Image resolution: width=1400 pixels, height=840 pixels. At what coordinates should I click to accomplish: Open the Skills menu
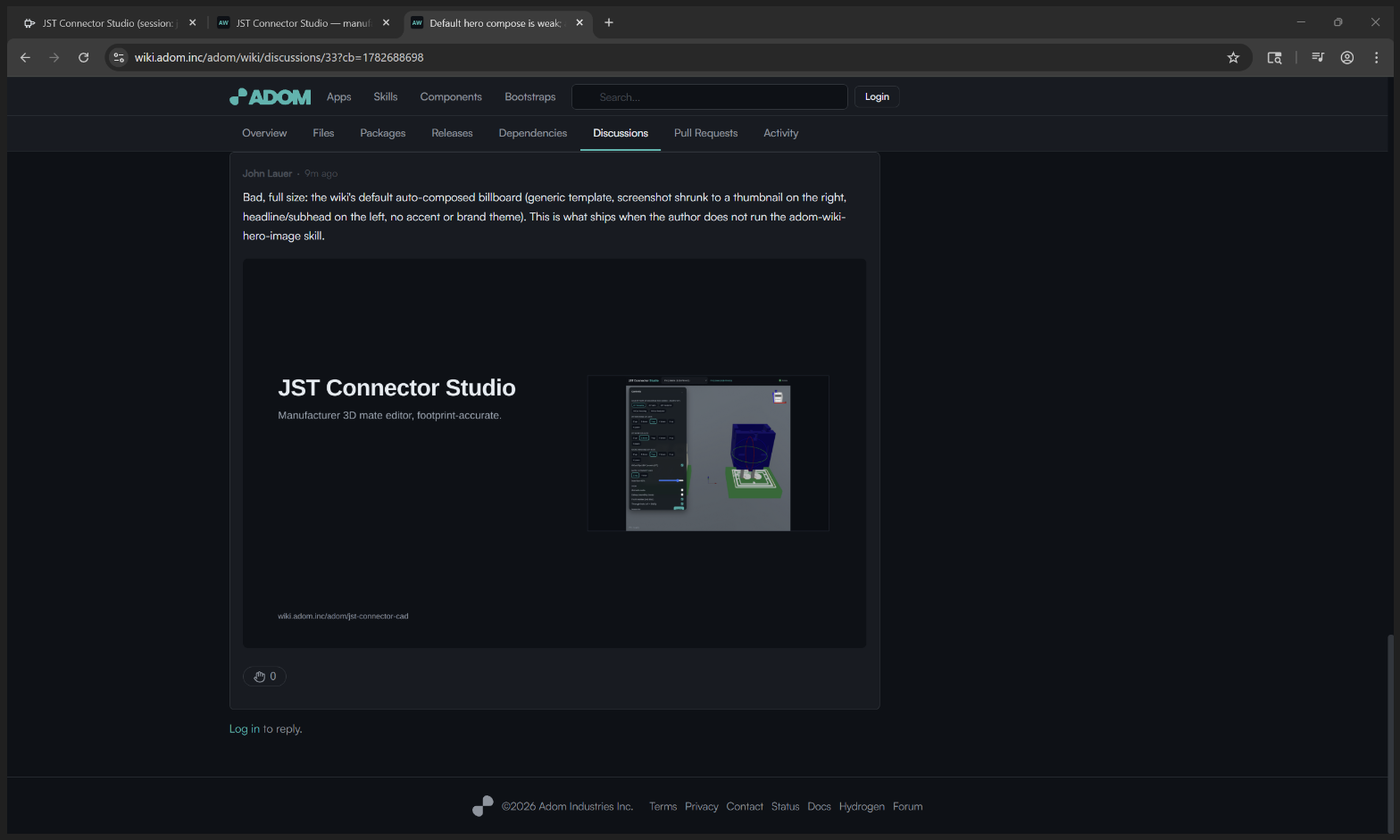tap(385, 97)
